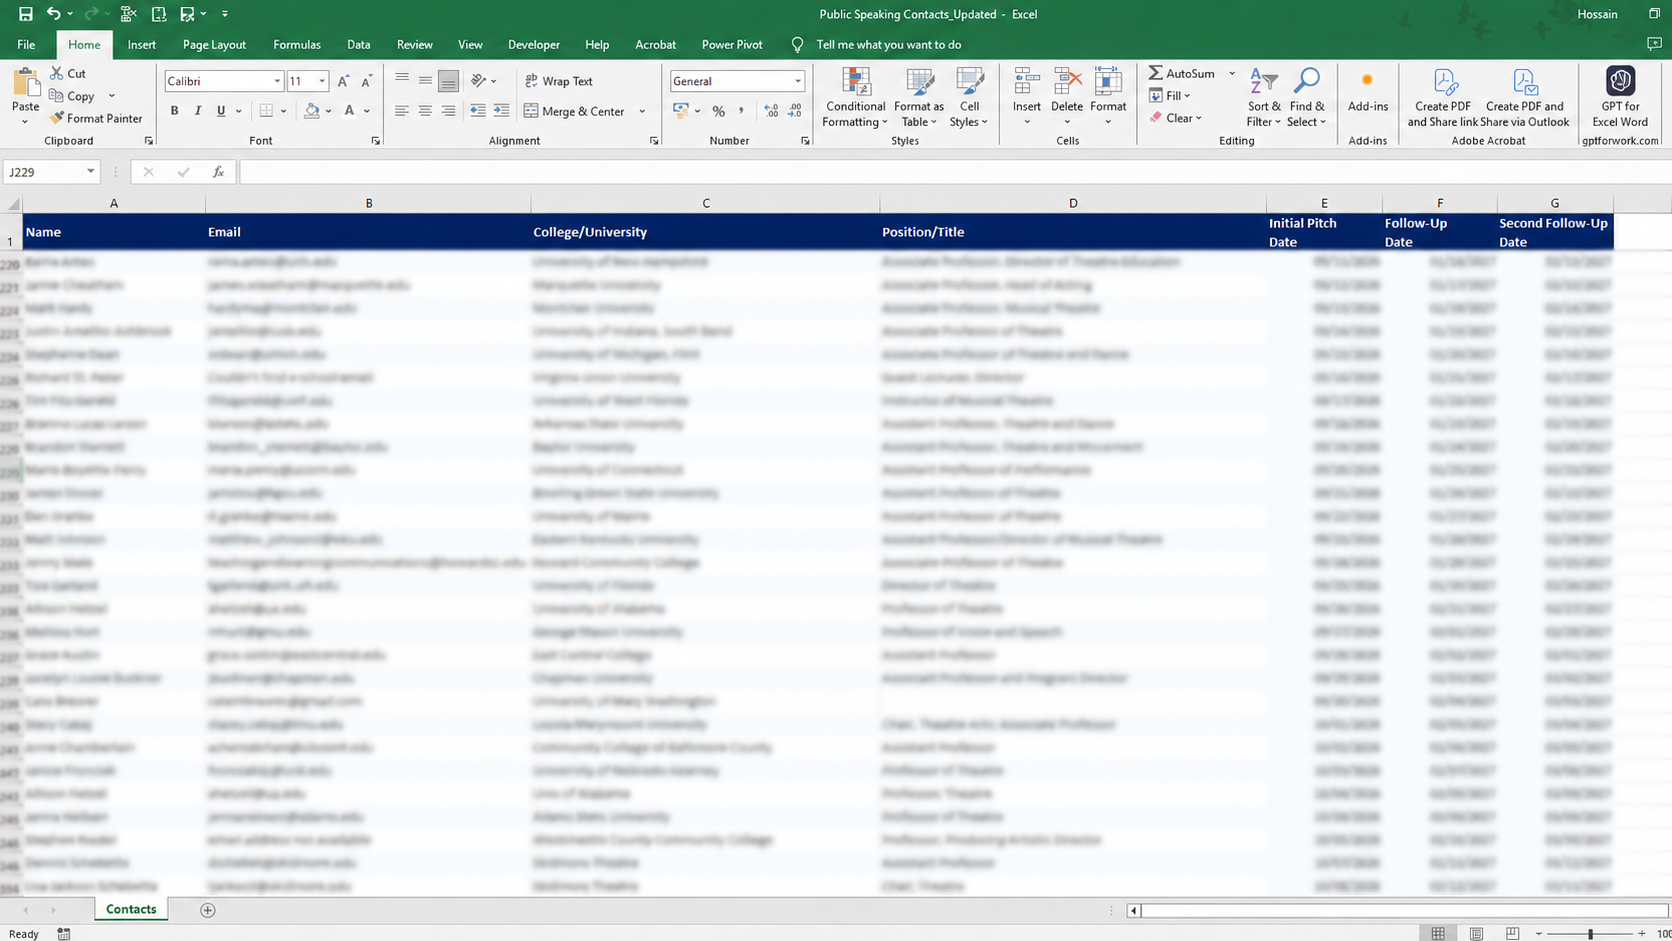Viewport: 1672px width, 941px height.
Task: Click Increase Decimal icon
Action: [x=771, y=111]
